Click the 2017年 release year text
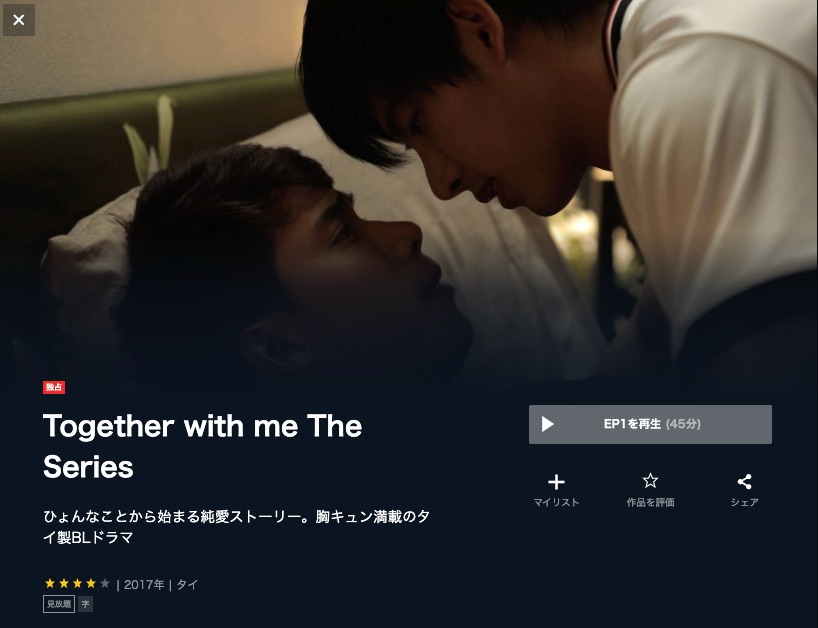Image resolution: width=818 pixels, height=628 pixels. click(x=144, y=585)
